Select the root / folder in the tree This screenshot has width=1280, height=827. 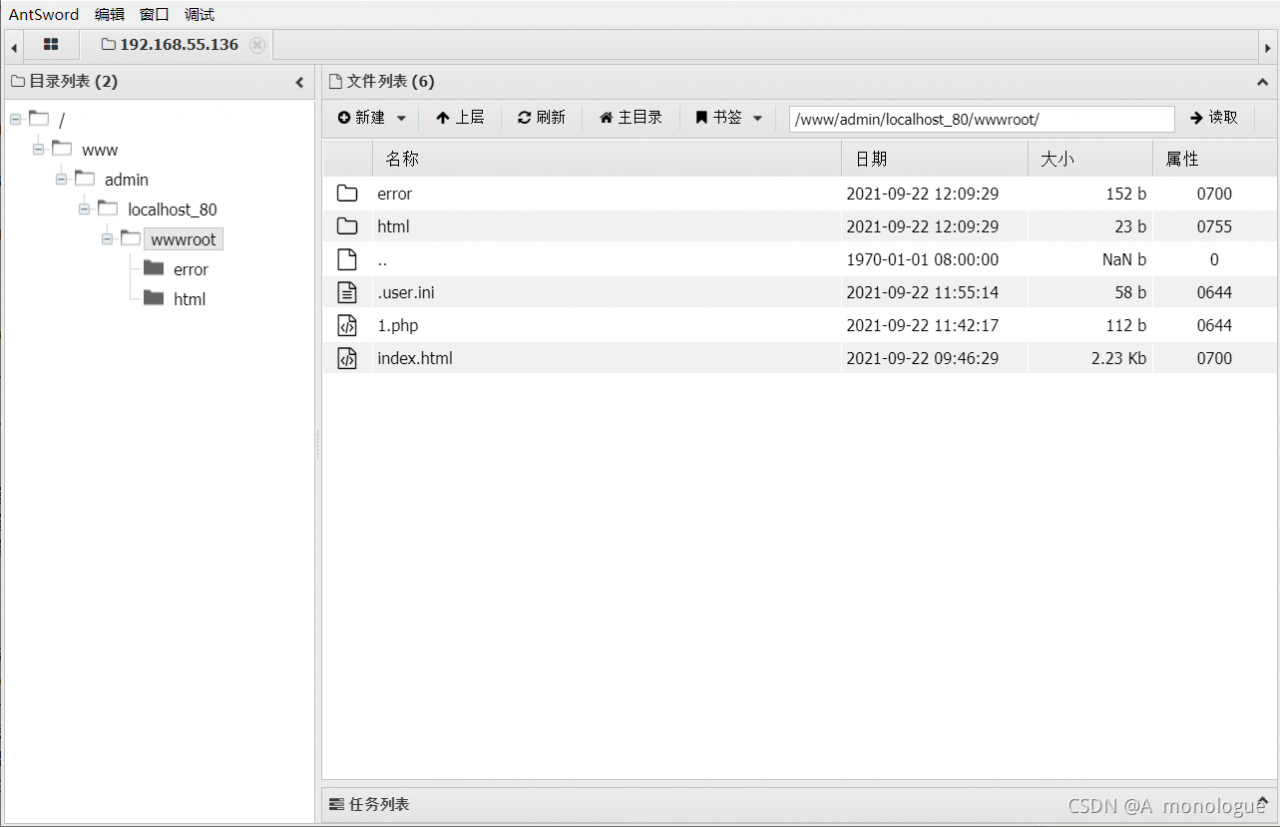point(62,120)
